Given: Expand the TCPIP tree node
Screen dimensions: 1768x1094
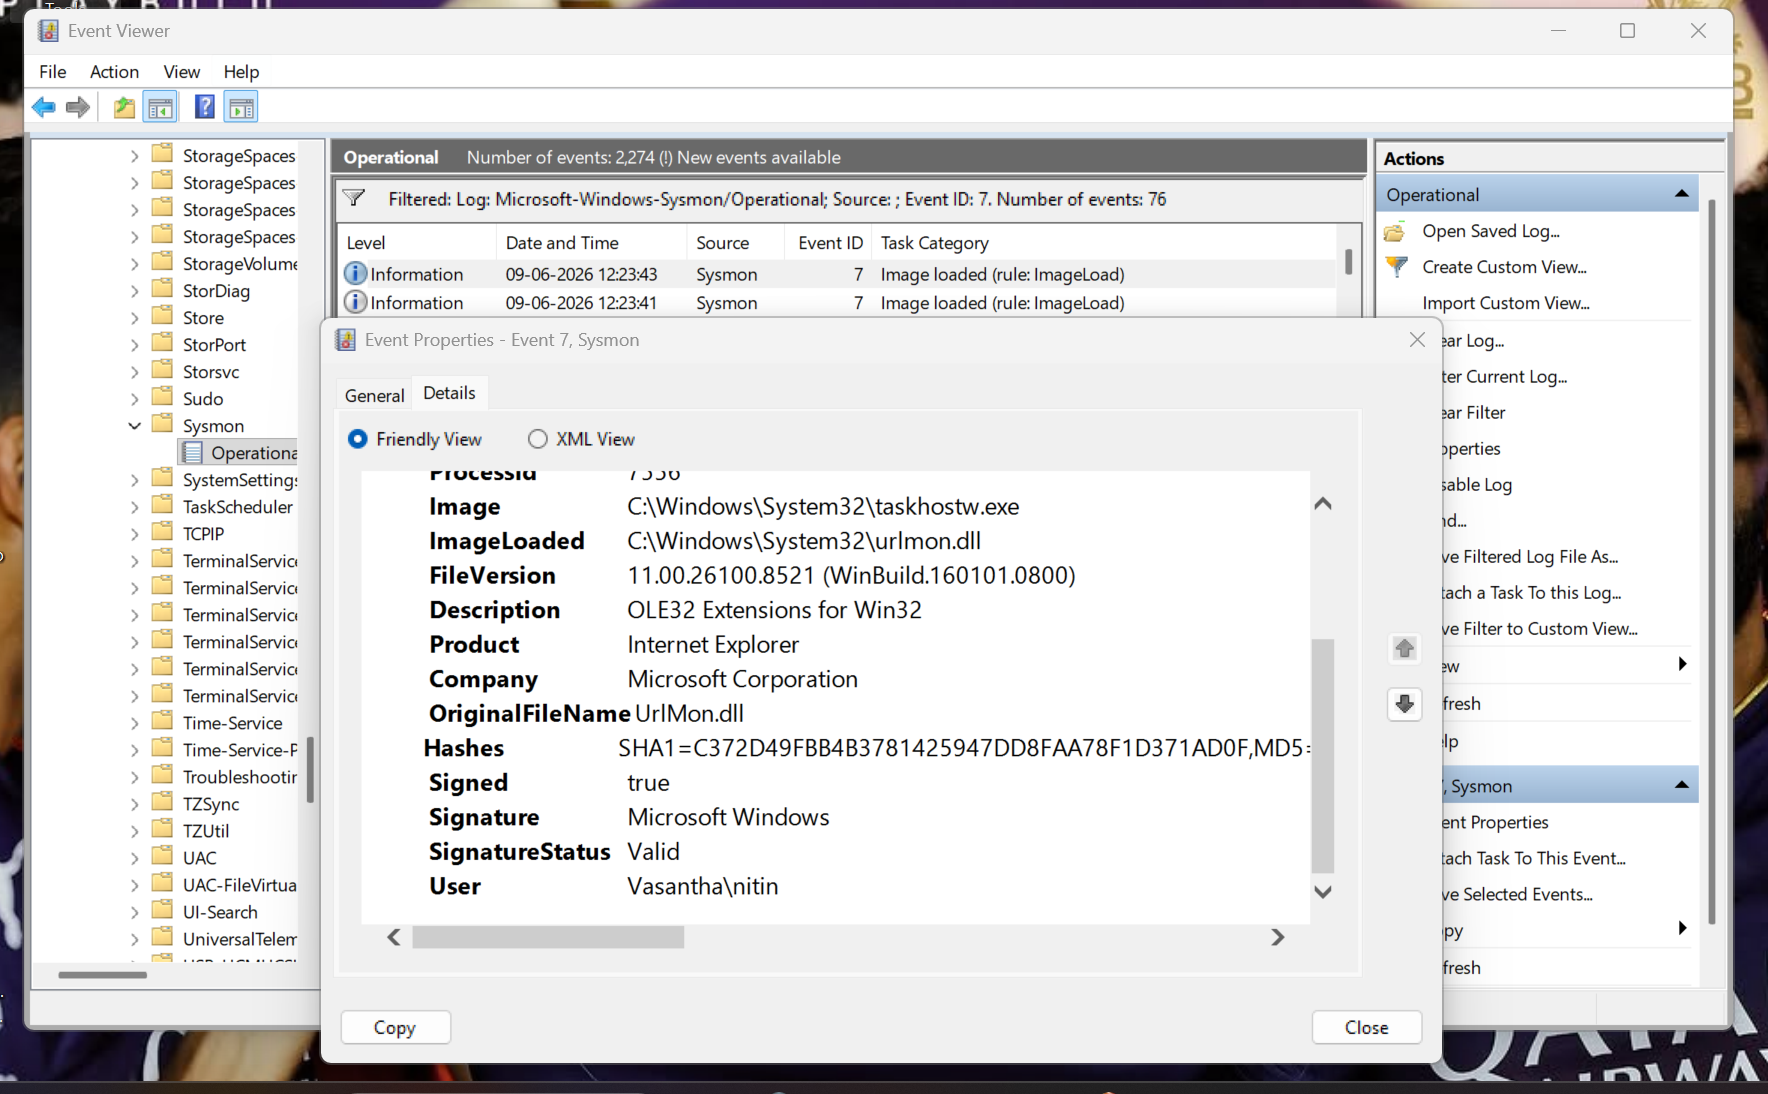Looking at the screenshot, I should [134, 534].
